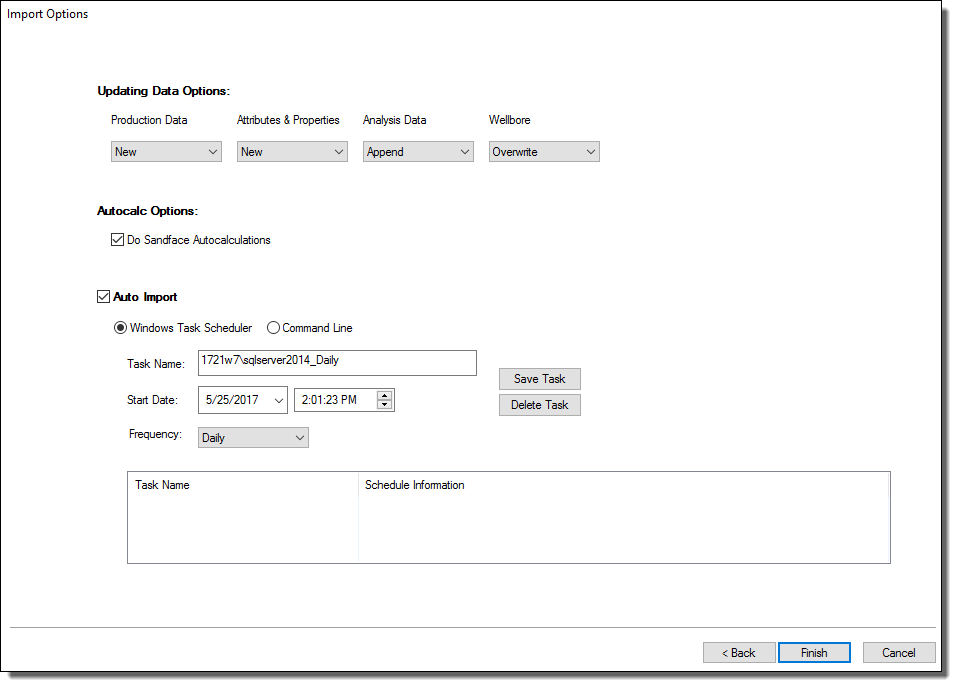Decrease time with the down spinner arrow

click(384, 405)
